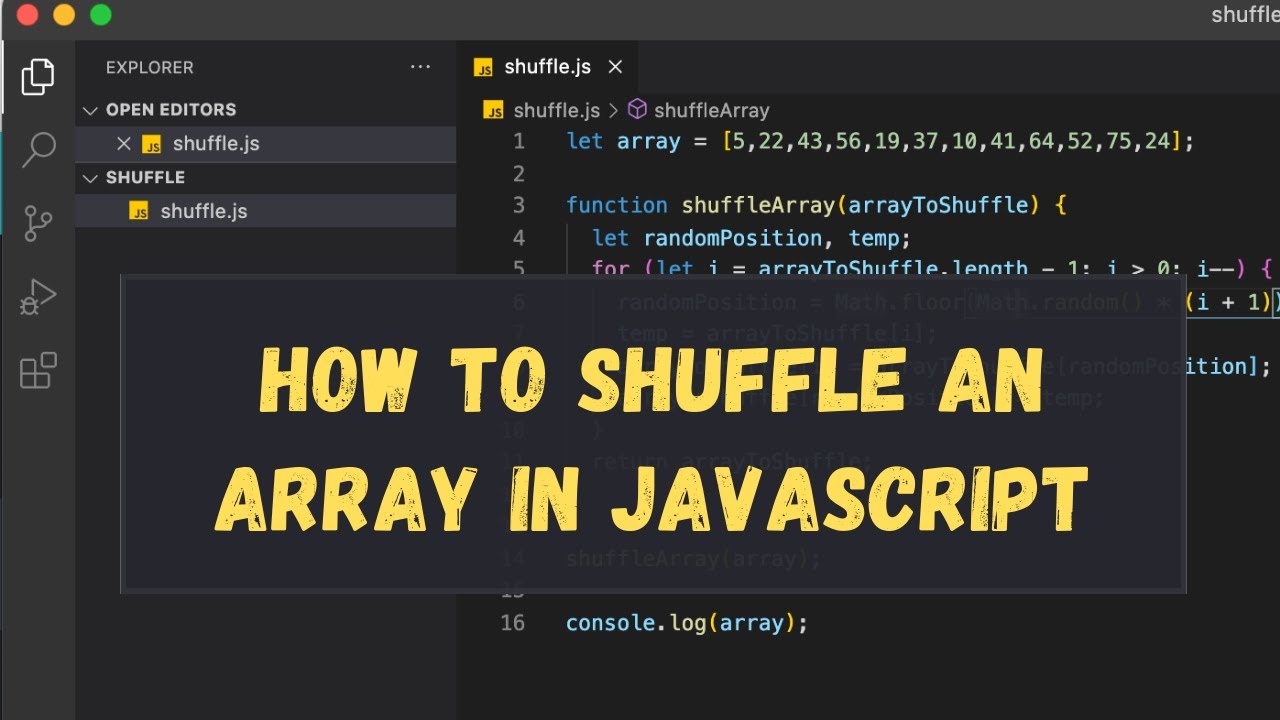Click the JS icon in the breadcrumb bar
The width and height of the screenshot is (1280, 720).
pos(493,110)
